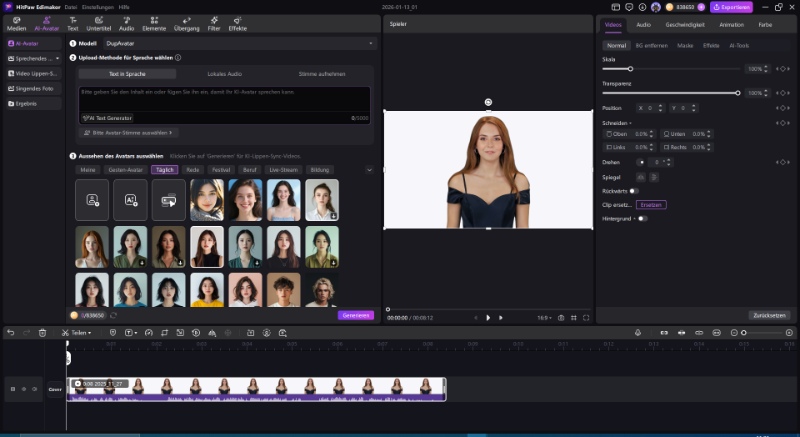This screenshot has height=437, width=800.
Task: Flip horizontally using the Spiegel icon
Action: [x=641, y=177]
